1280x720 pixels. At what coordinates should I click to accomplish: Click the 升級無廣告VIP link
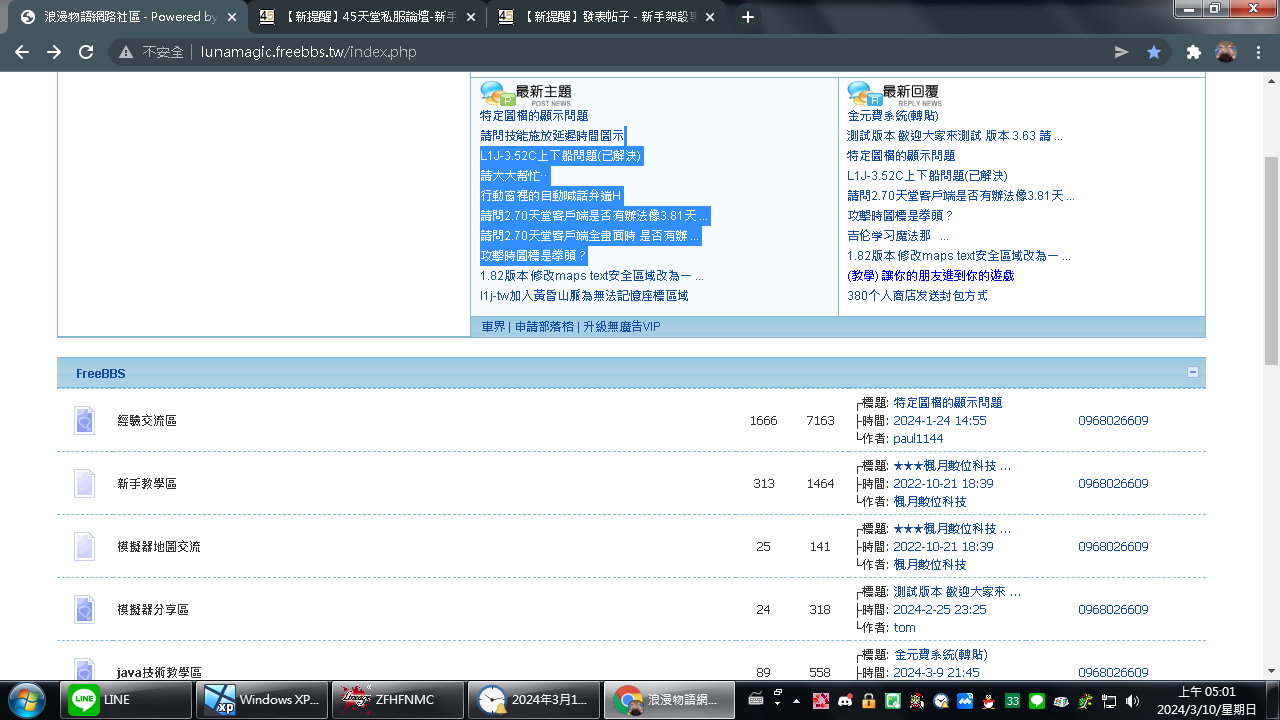[x=622, y=327]
